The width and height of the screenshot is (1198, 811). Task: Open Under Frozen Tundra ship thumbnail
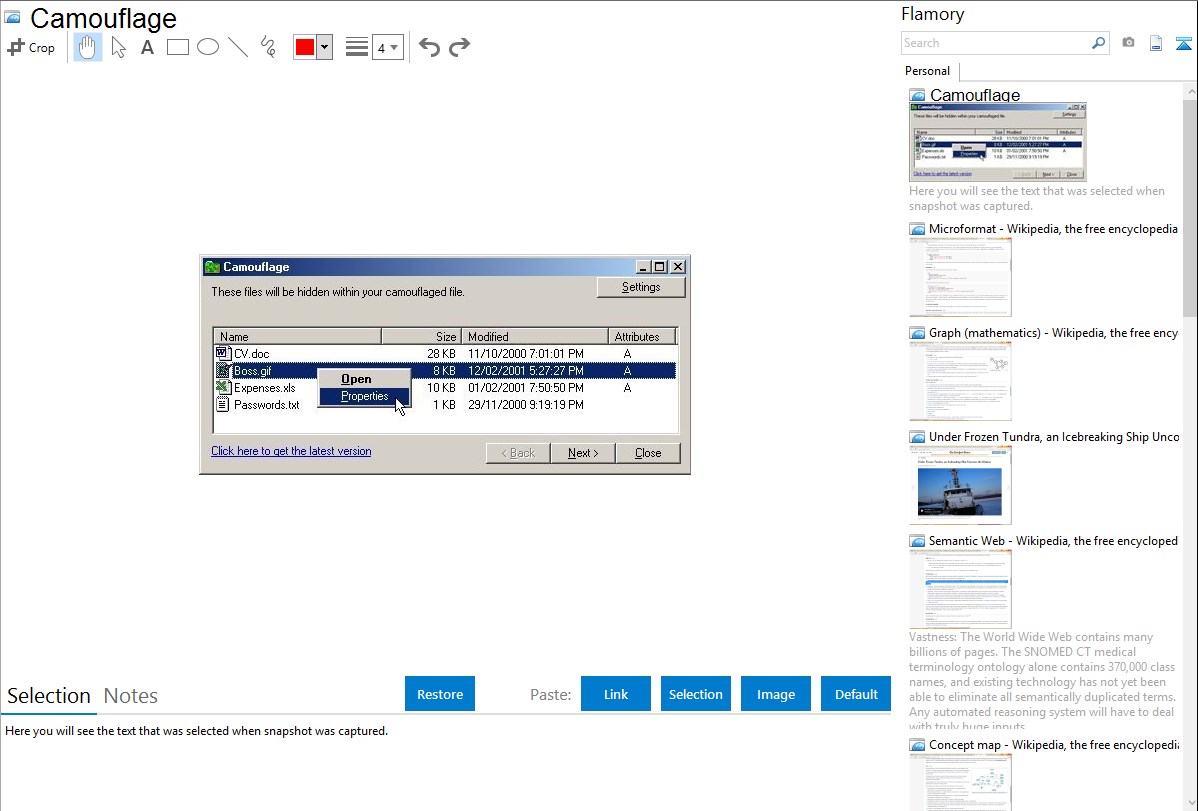click(x=960, y=485)
